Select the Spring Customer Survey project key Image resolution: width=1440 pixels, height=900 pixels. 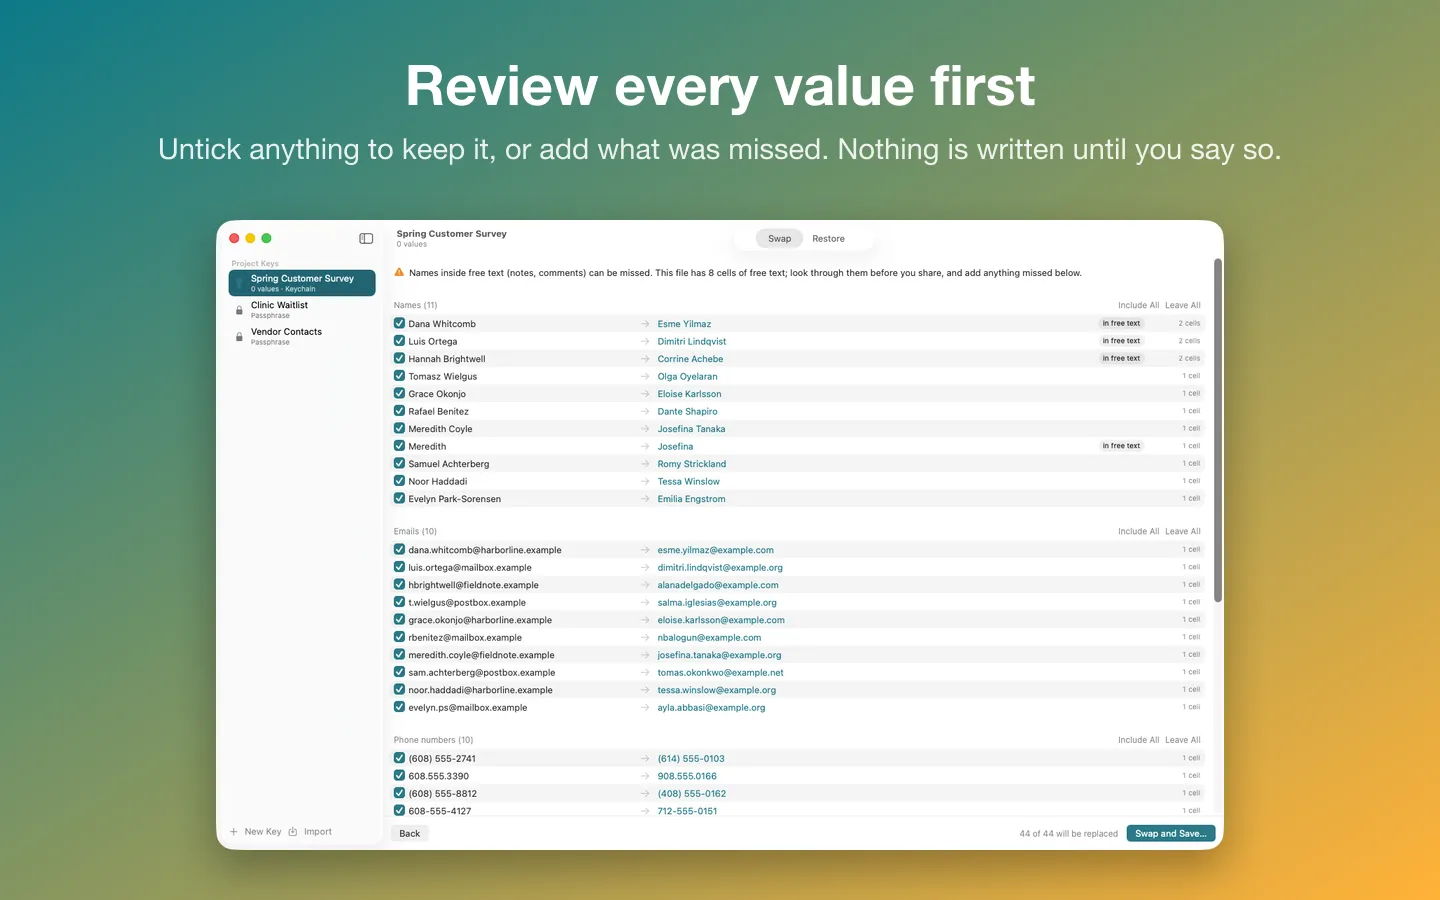(302, 283)
